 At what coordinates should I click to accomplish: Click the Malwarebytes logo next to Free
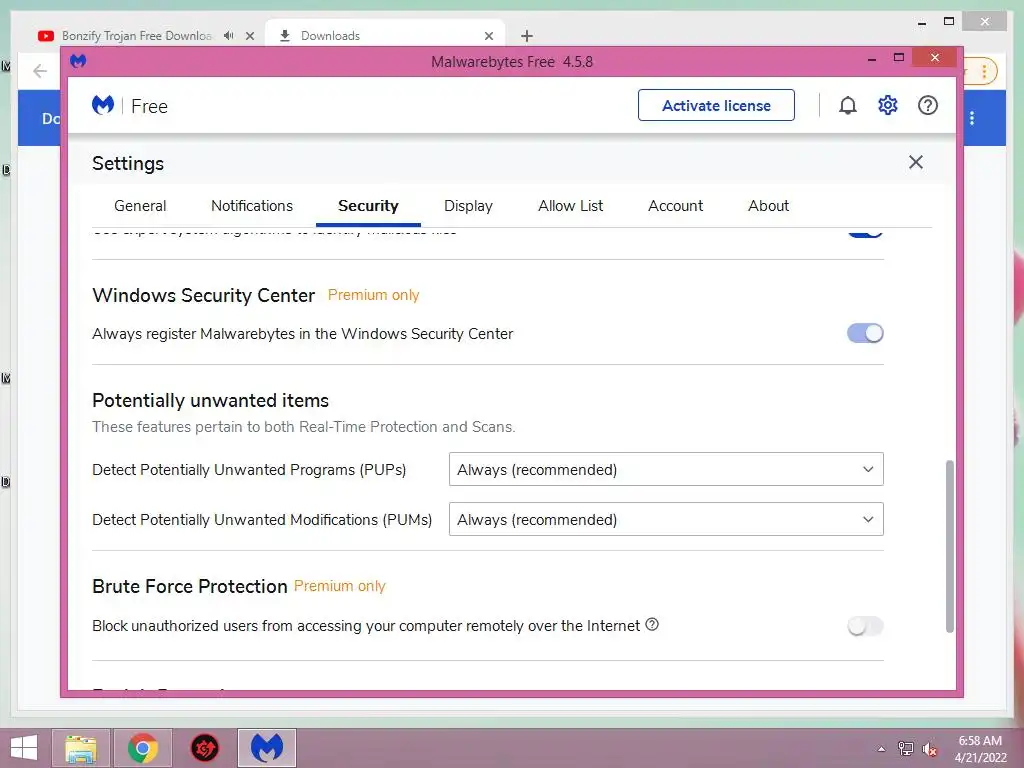(103, 105)
